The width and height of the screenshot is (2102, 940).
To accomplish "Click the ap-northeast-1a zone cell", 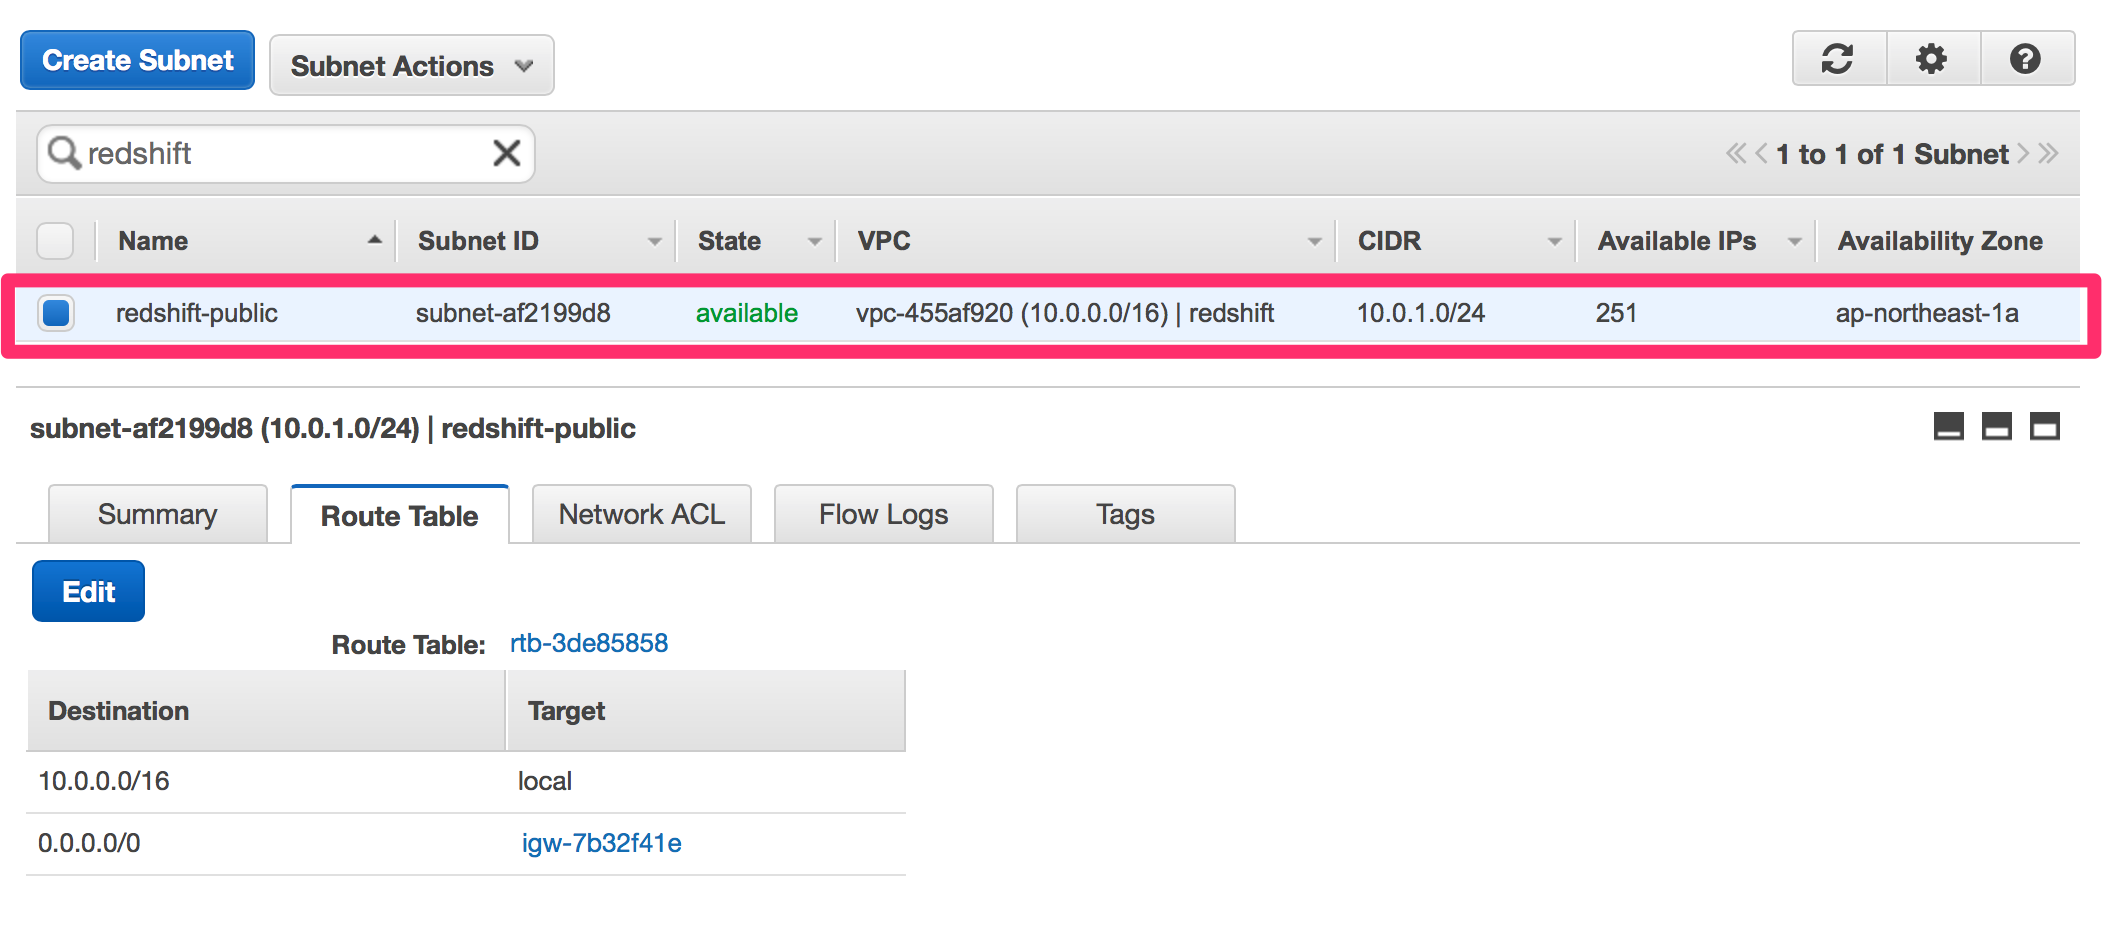I will tap(1927, 313).
